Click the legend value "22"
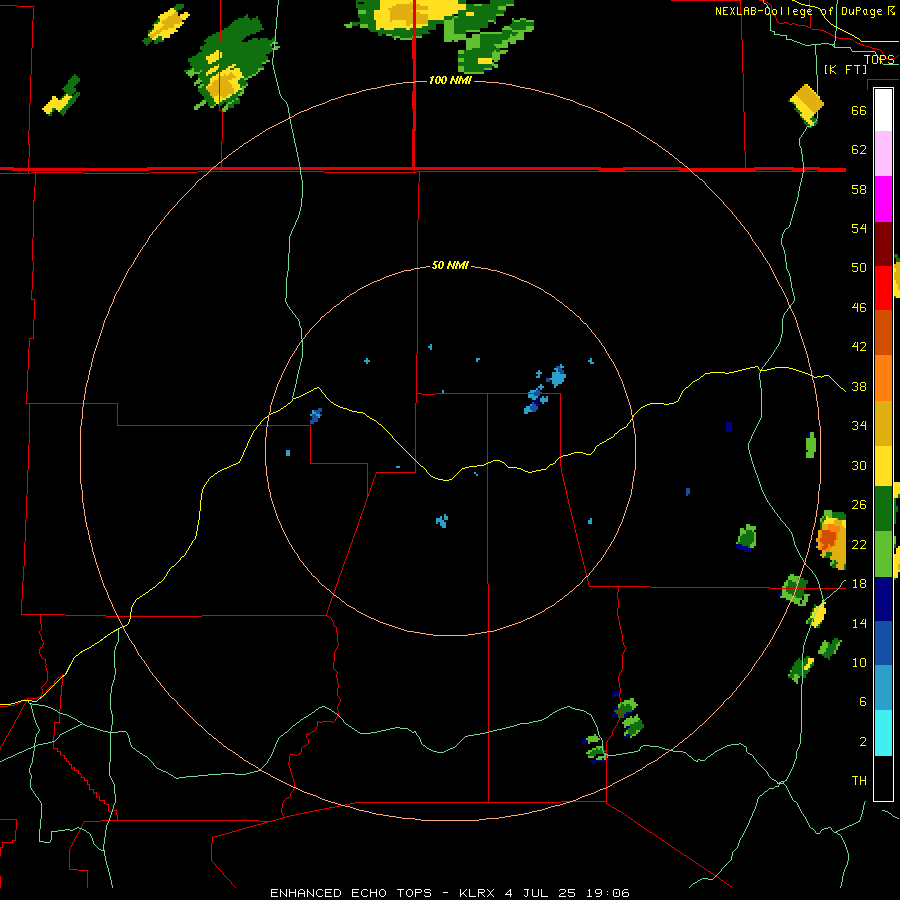The width and height of the screenshot is (900, 900). click(859, 545)
